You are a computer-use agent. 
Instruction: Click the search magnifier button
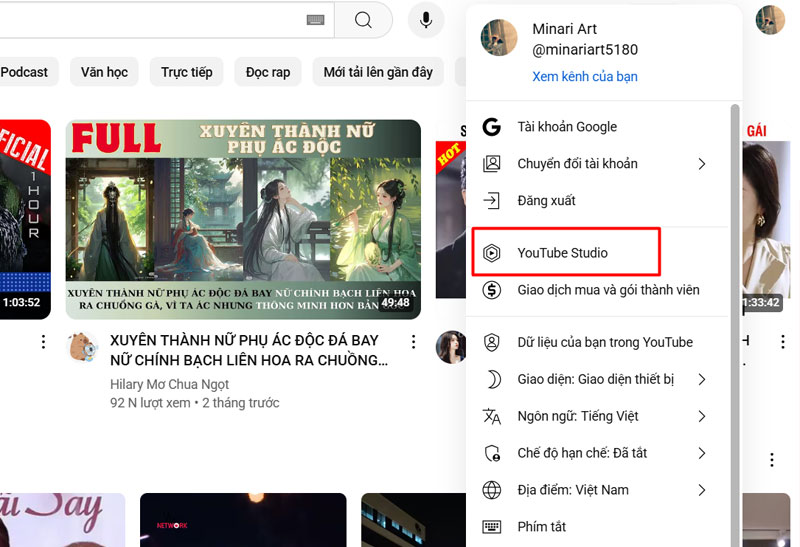(363, 20)
